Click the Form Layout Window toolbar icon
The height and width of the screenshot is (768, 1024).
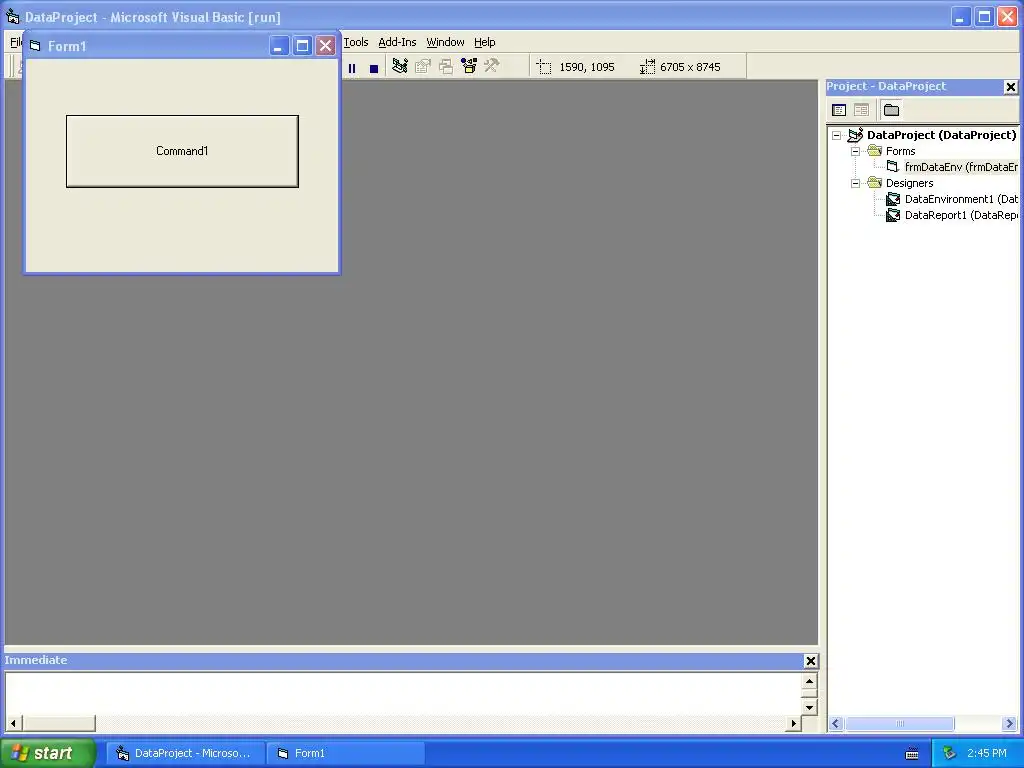pyautogui.click(x=446, y=66)
